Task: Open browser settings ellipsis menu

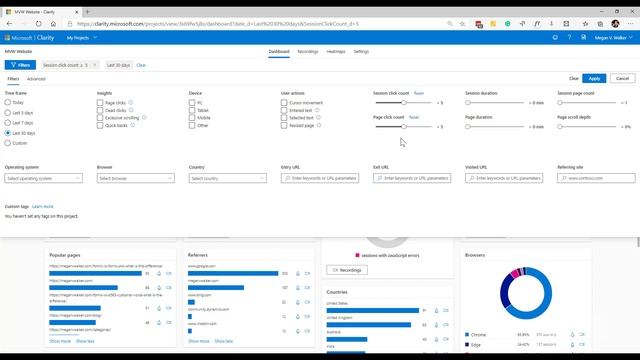Action: [631, 24]
